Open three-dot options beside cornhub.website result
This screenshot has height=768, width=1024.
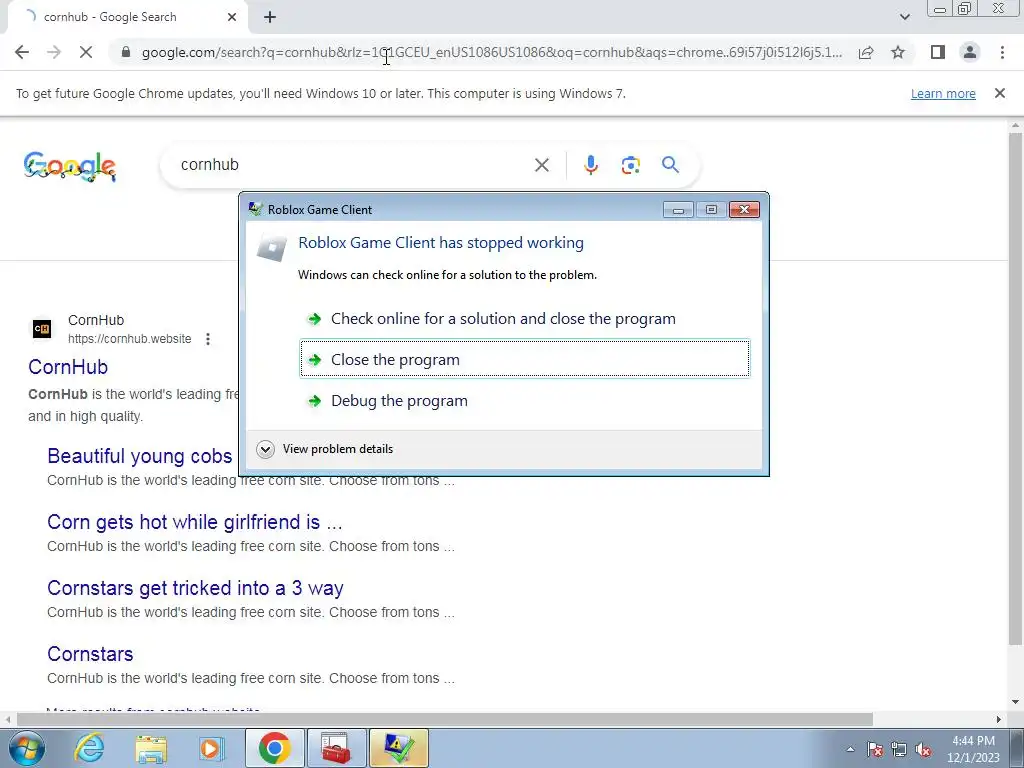208,339
